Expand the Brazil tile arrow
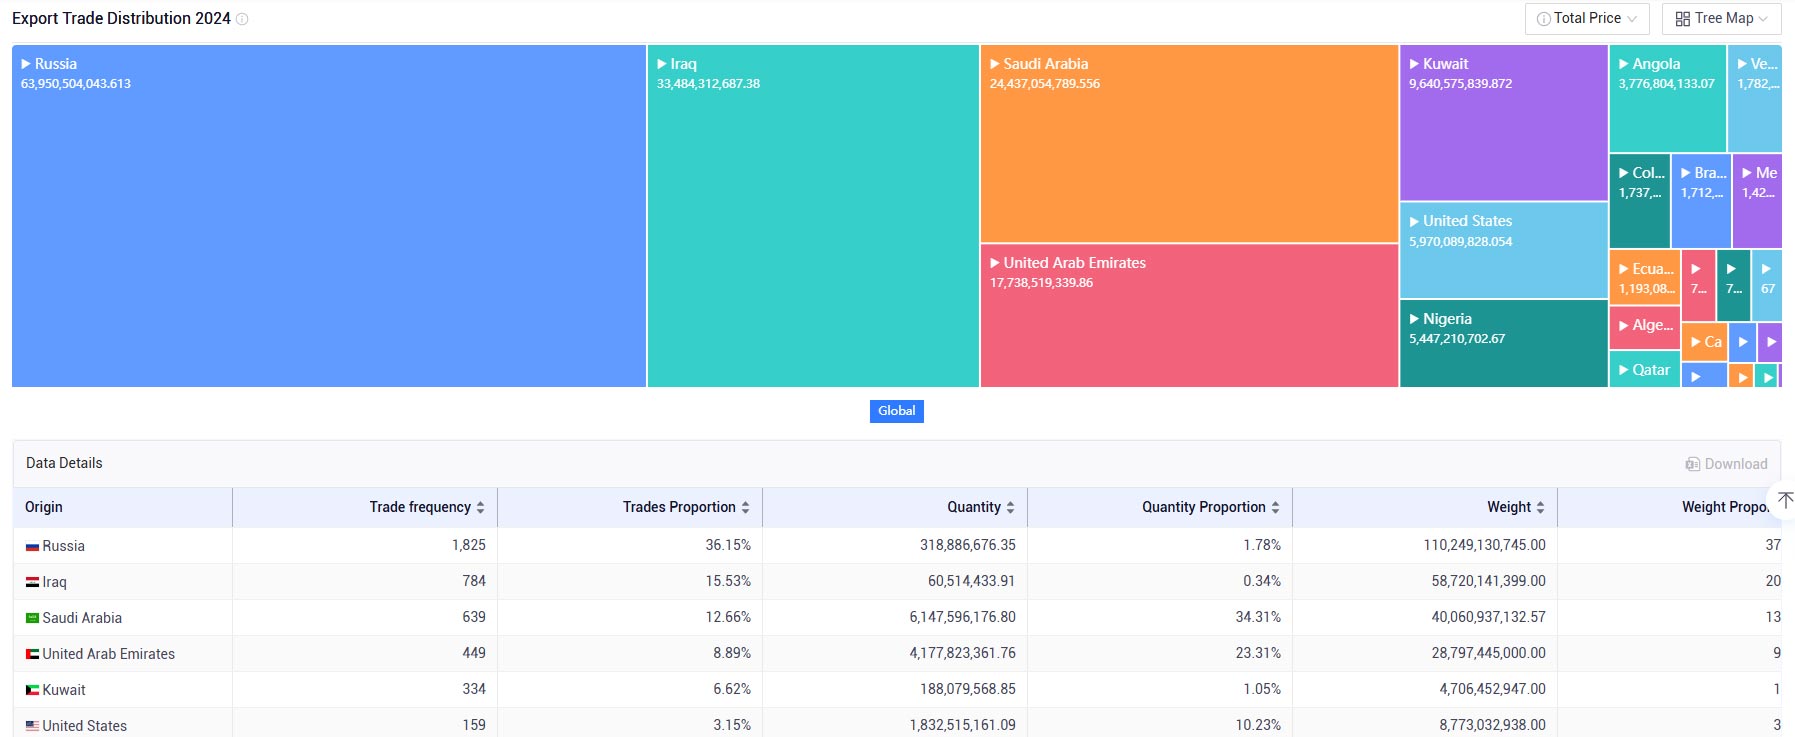Screen dimensions: 1795x737 pos(1686,173)
